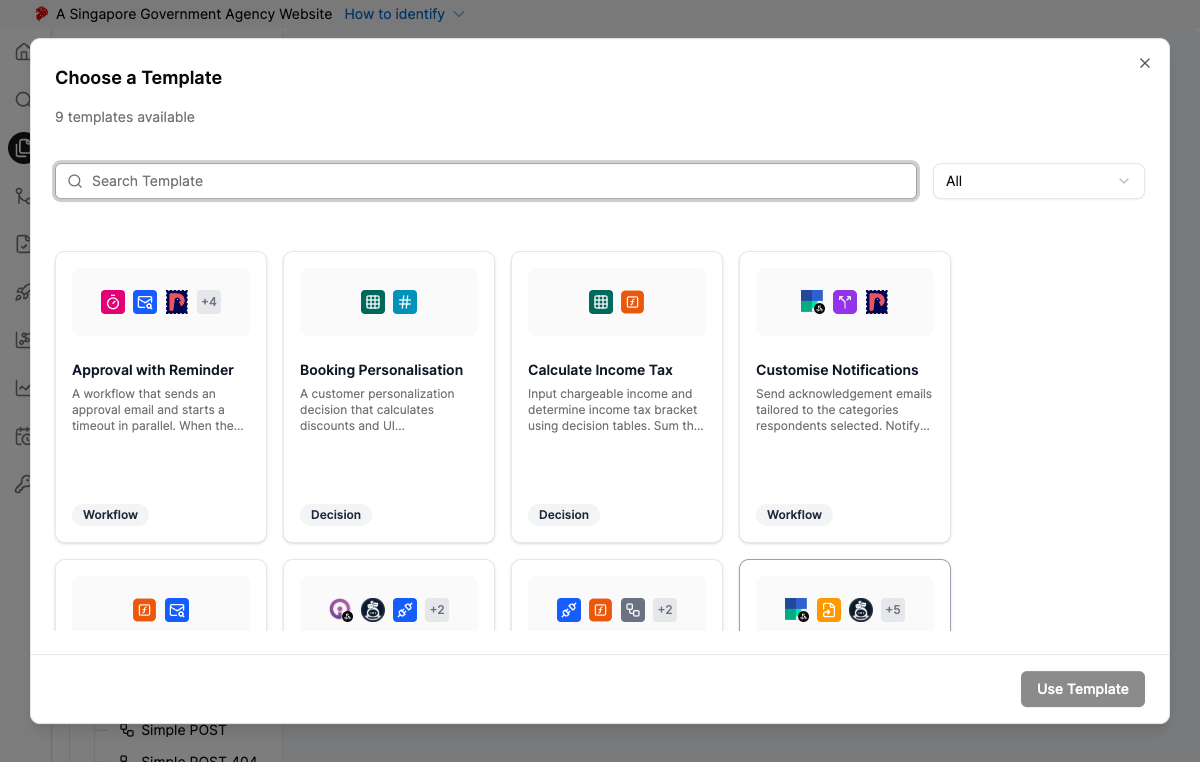Click the magnifier icon in Search Template field
The width and height of the screenshot is (1200, 762).
click(x=75, y=181)
